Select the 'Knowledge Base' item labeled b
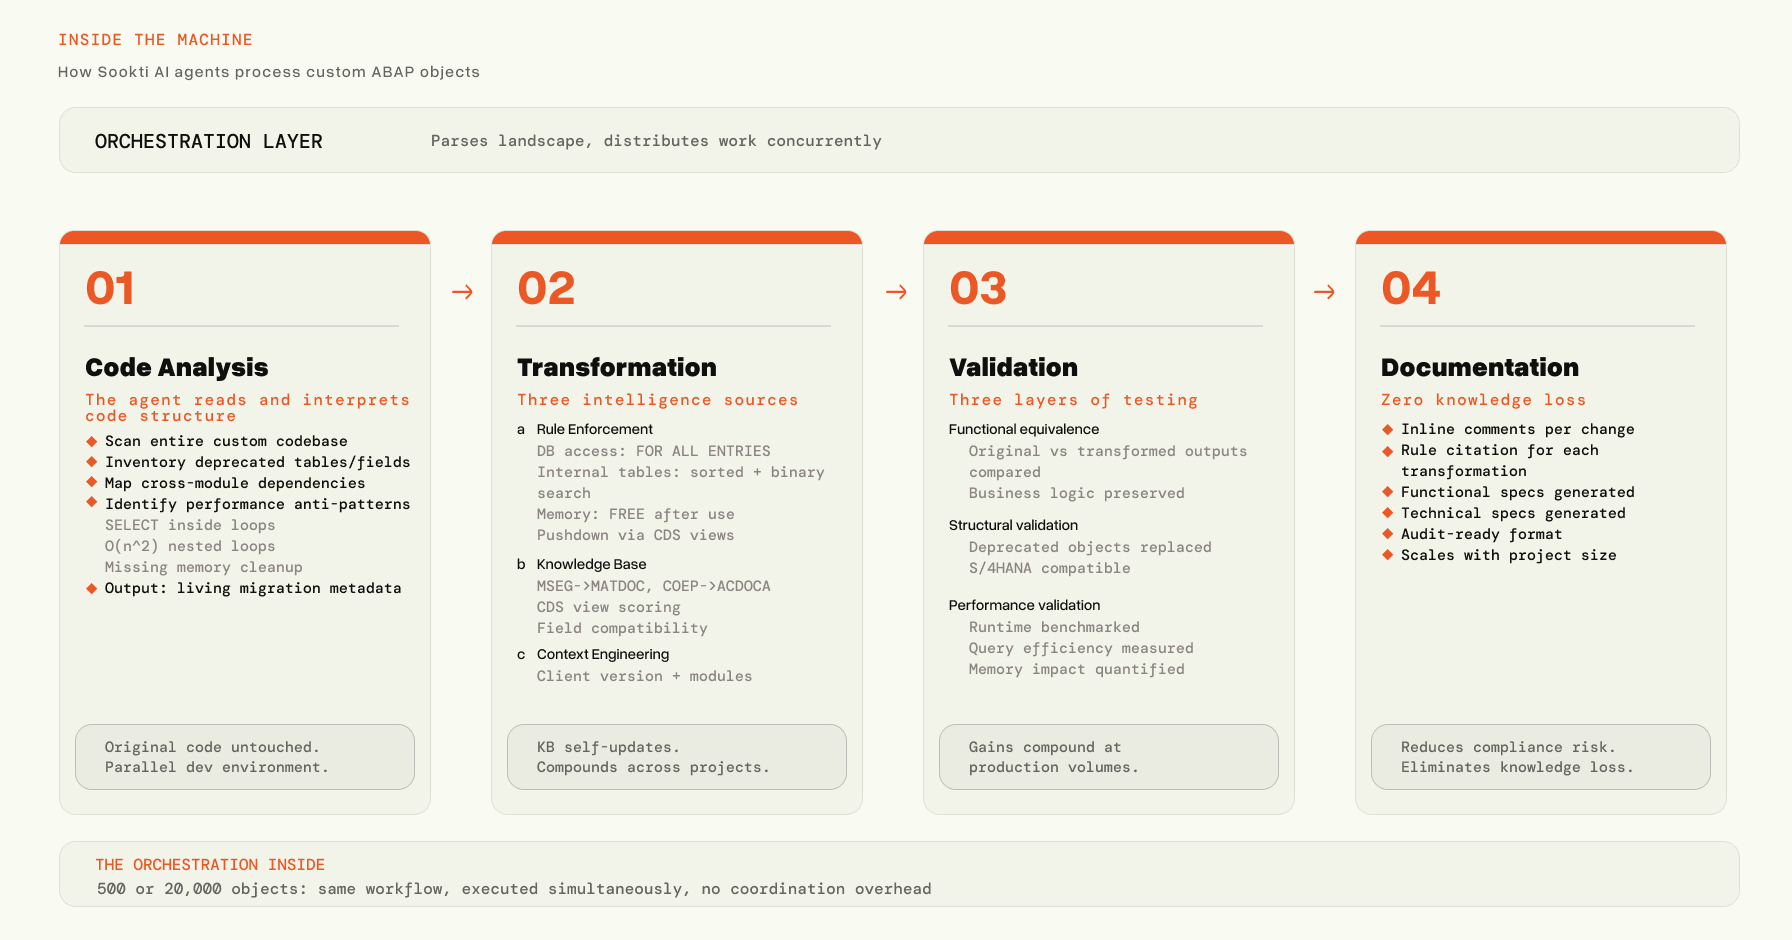 coord(591,564)
